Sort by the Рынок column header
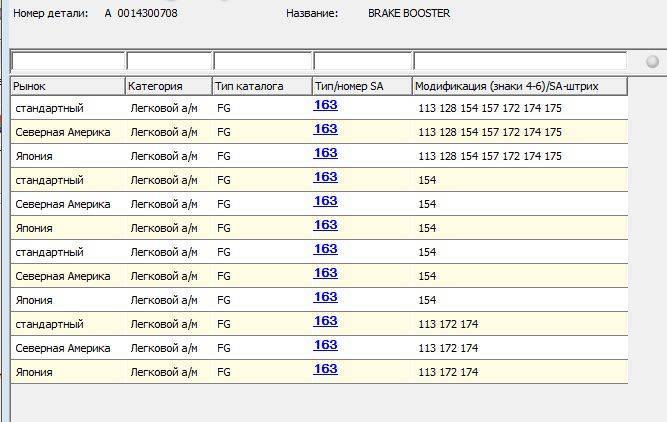Viewport: 667px width, 422px height. (x=68, y=86)
